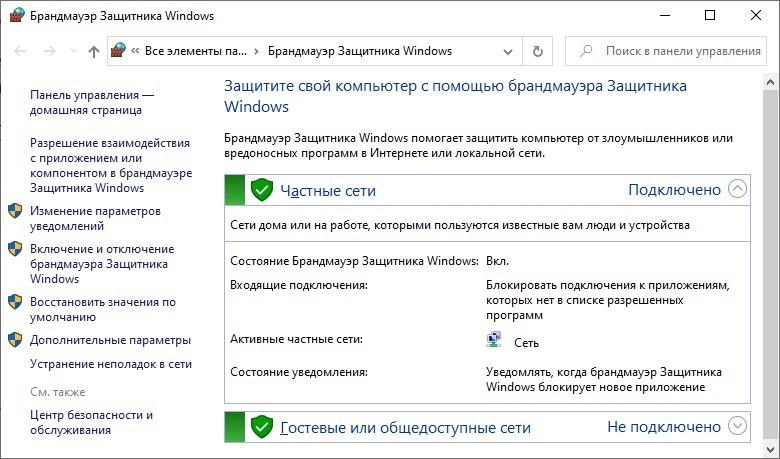This screenshot has height=459, width=780.
Task: Open 'Изменение параметров уведомлений' link
Action: click(95, 218)
